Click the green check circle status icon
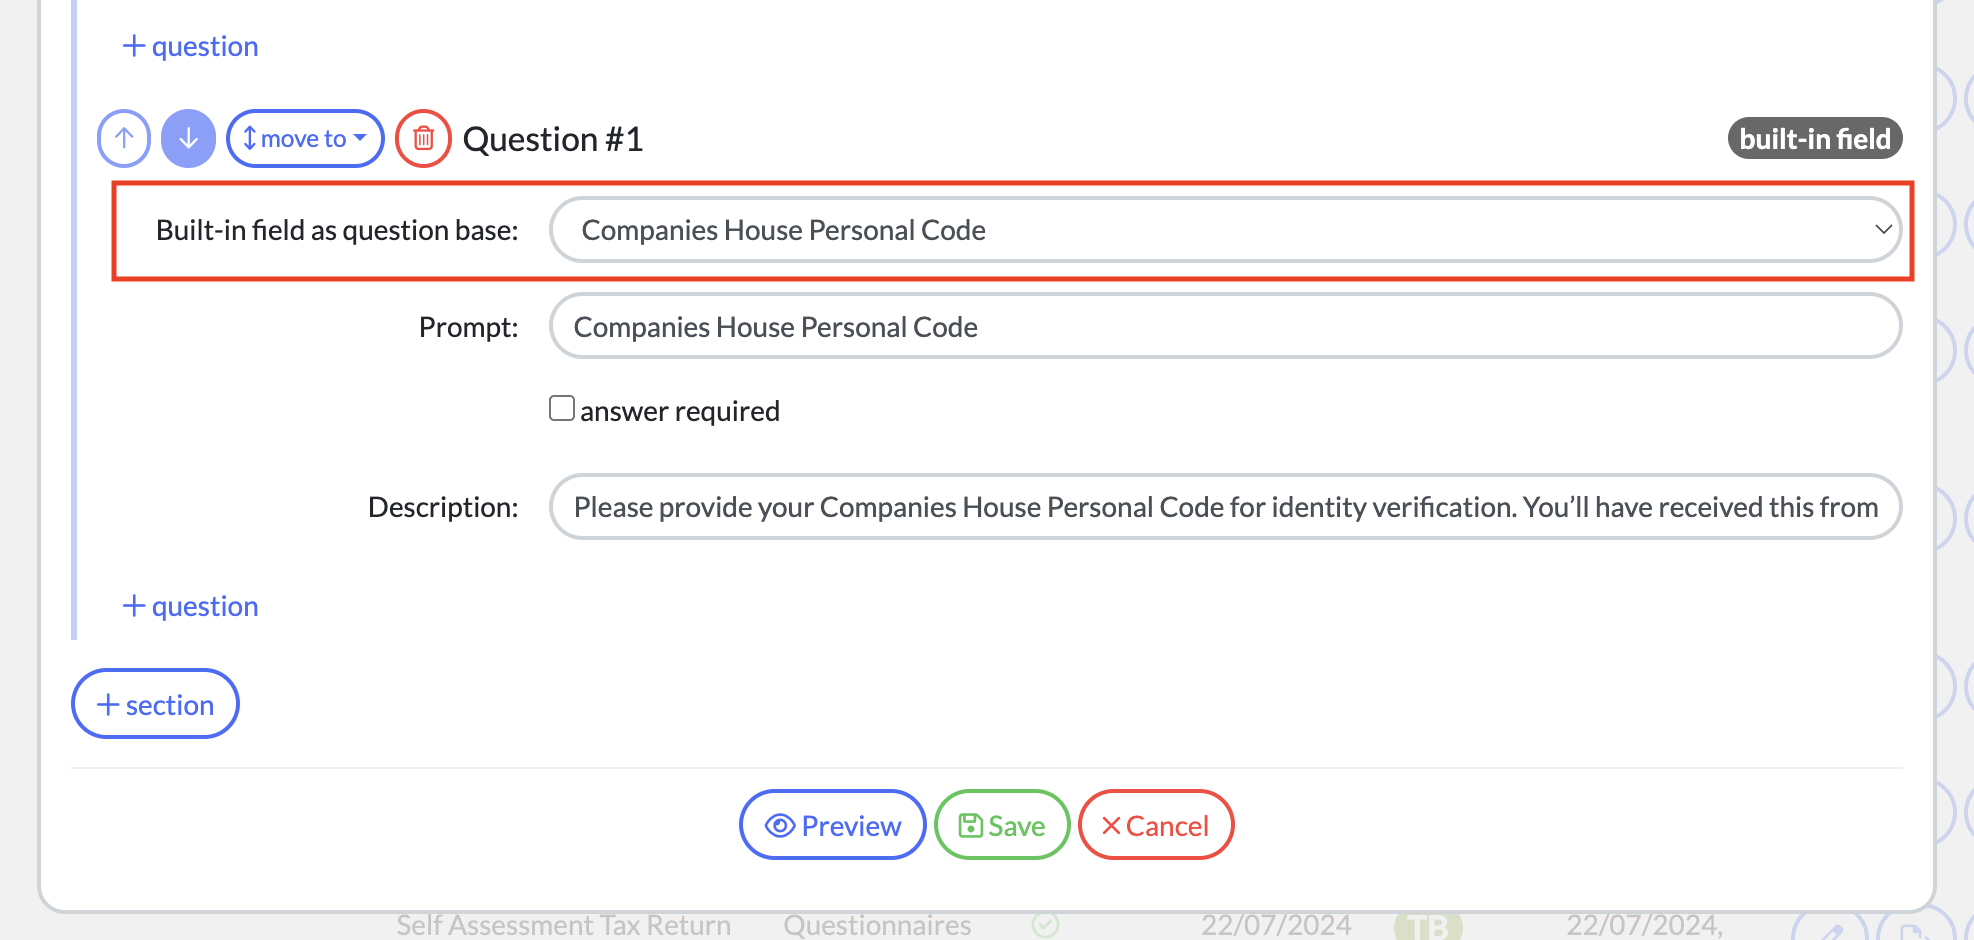 [x=1045, y=926]
